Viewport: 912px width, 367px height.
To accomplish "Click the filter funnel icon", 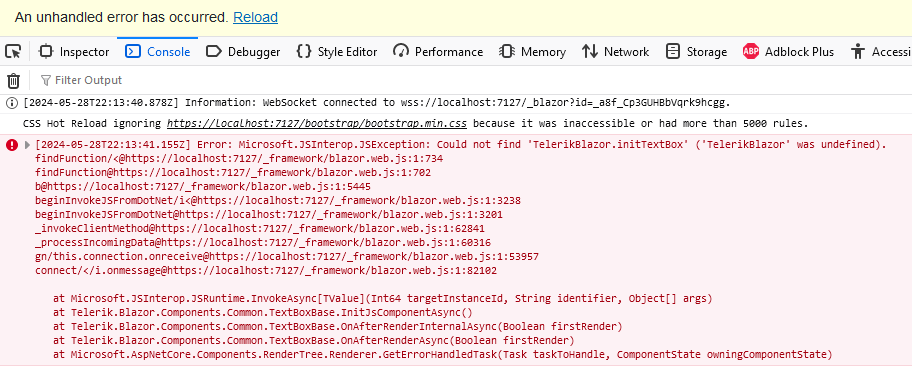I will click(x=45, y=80).
